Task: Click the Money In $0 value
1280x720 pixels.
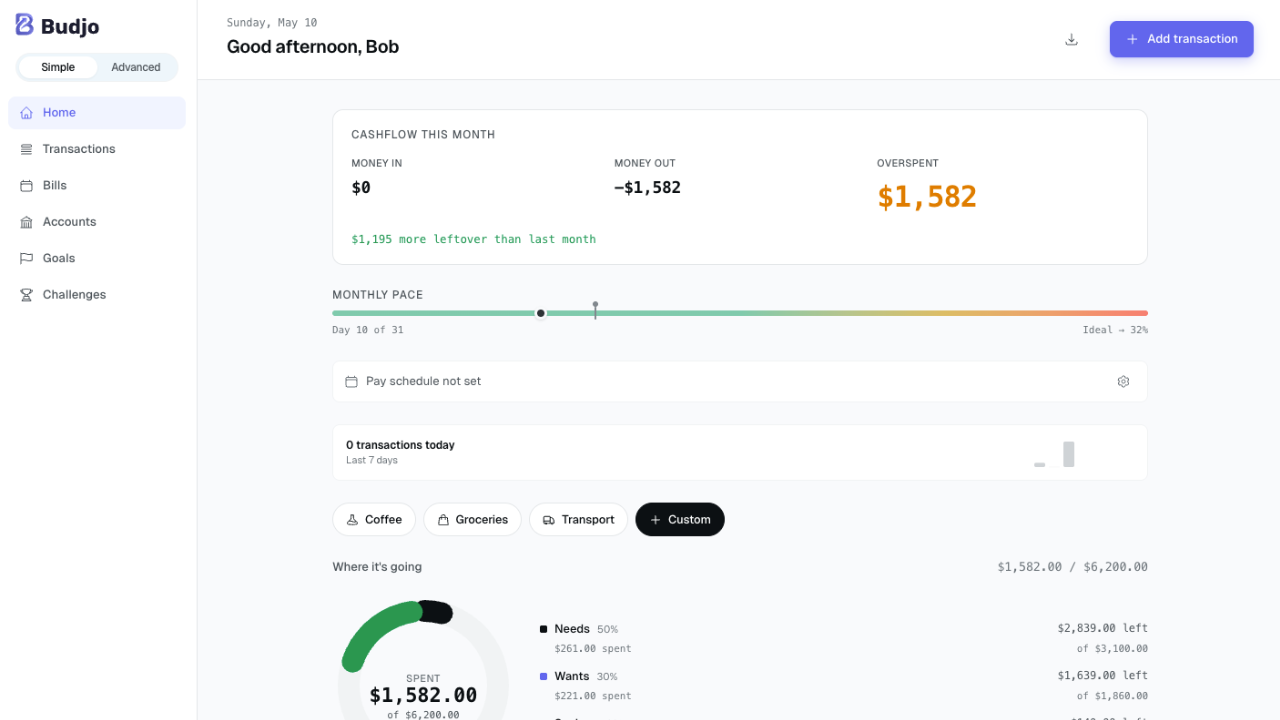Action: pos(361,187)
